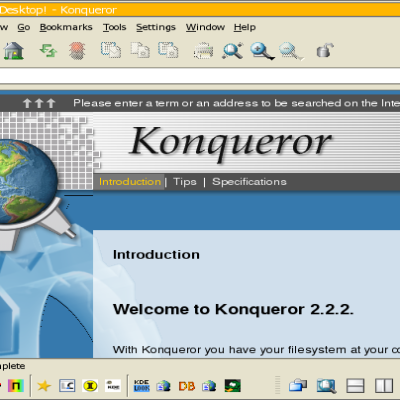The width and height of the screenshot is (400, 400).
Task: Open the Specifications link
Action: (249, 182)
